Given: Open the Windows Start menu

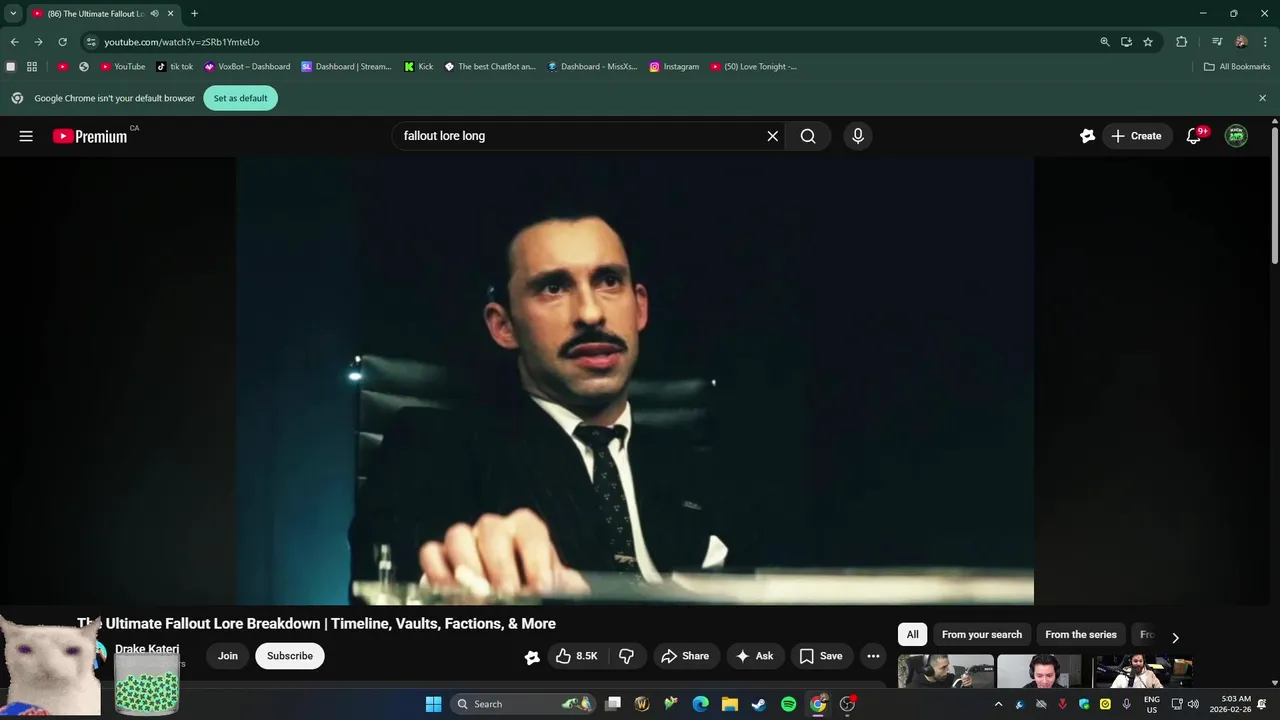Looking at the screenshot, I should tap(433, 704).
